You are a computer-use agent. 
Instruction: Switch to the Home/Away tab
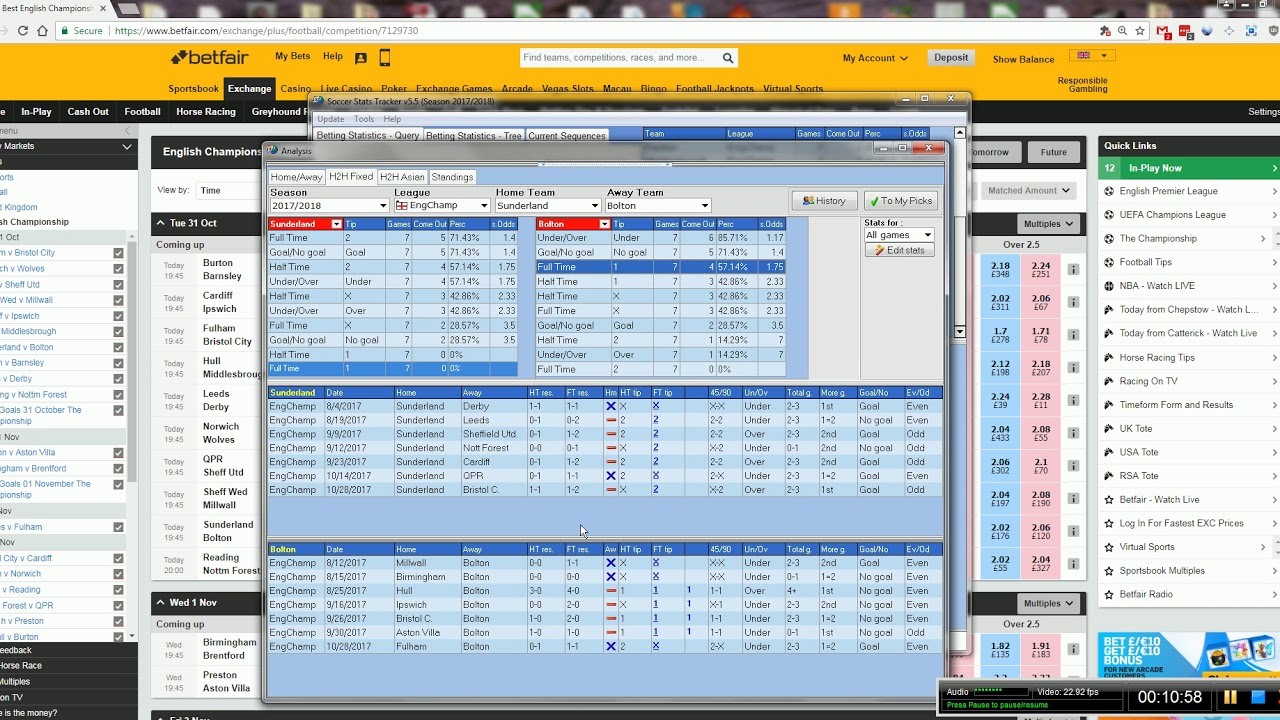pyautogui.click(x=297, y=177)
